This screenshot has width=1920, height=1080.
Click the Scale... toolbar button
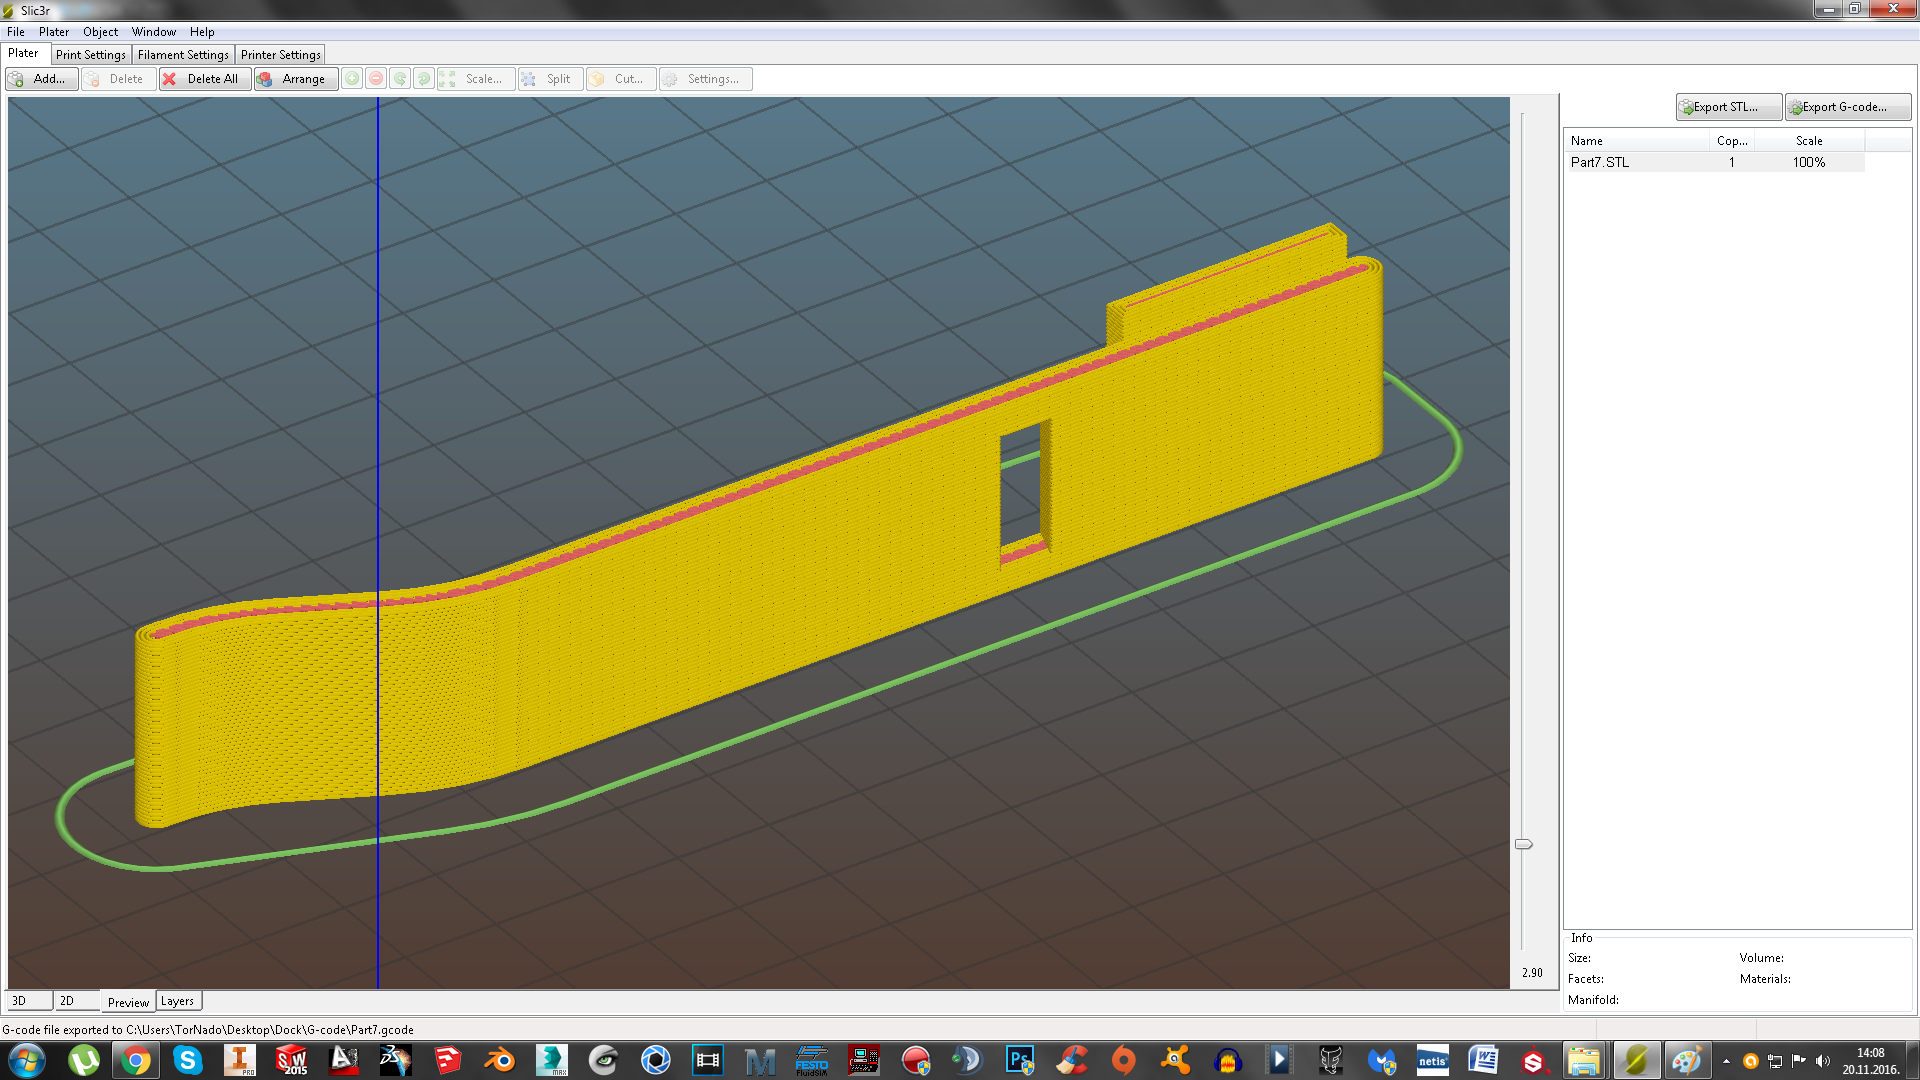475,79
